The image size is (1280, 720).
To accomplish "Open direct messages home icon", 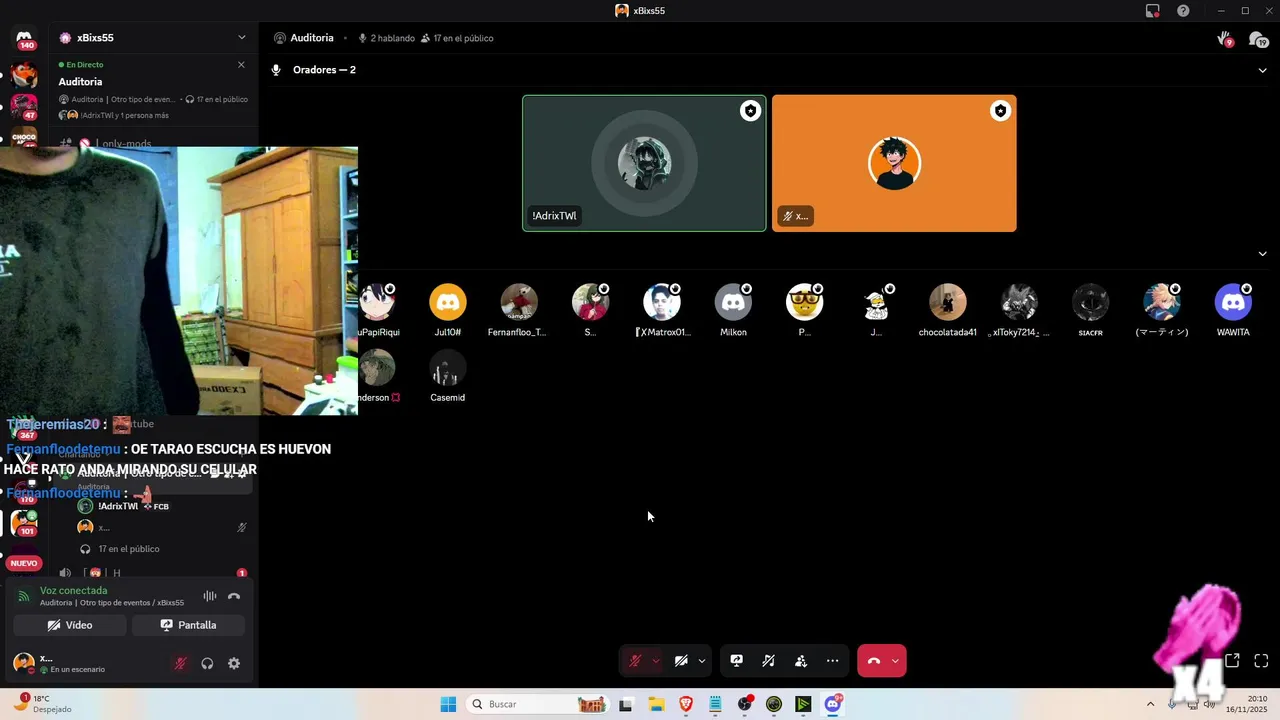I will [x=24, y=38].
